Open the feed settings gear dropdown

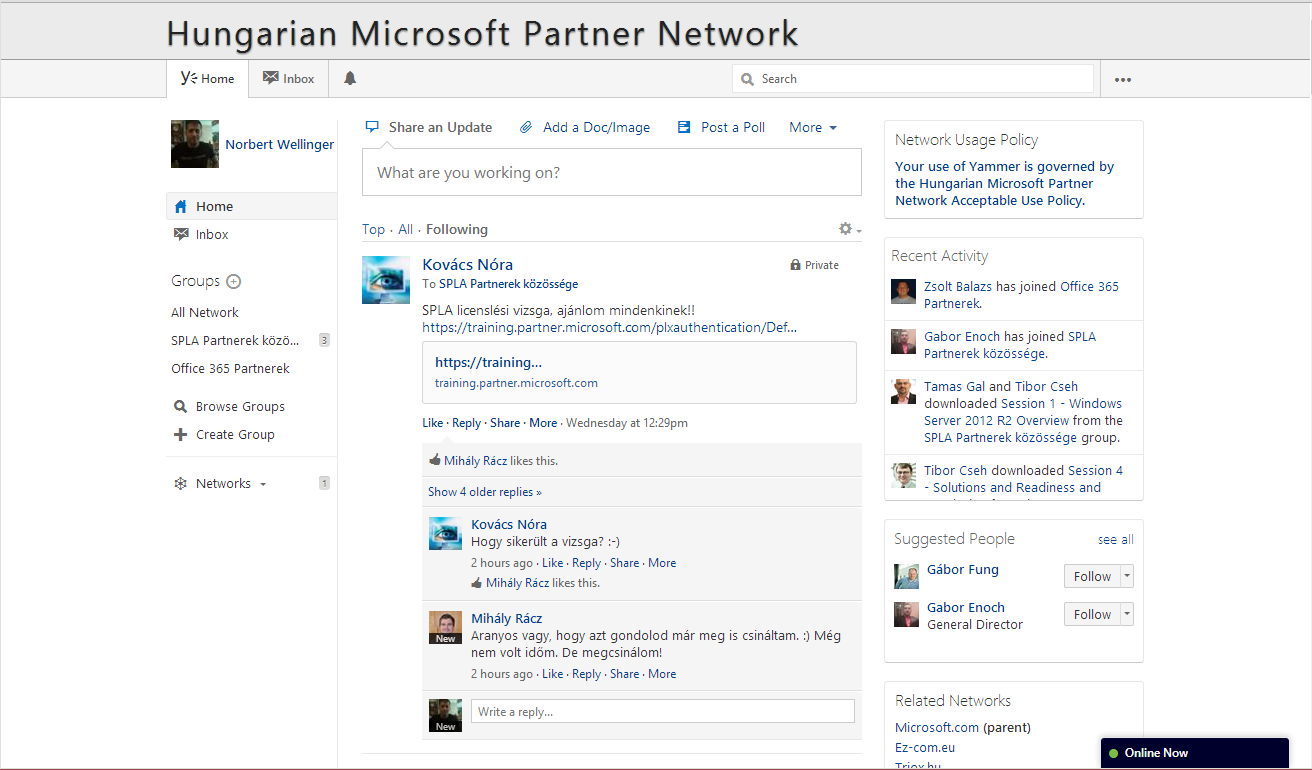849,230
